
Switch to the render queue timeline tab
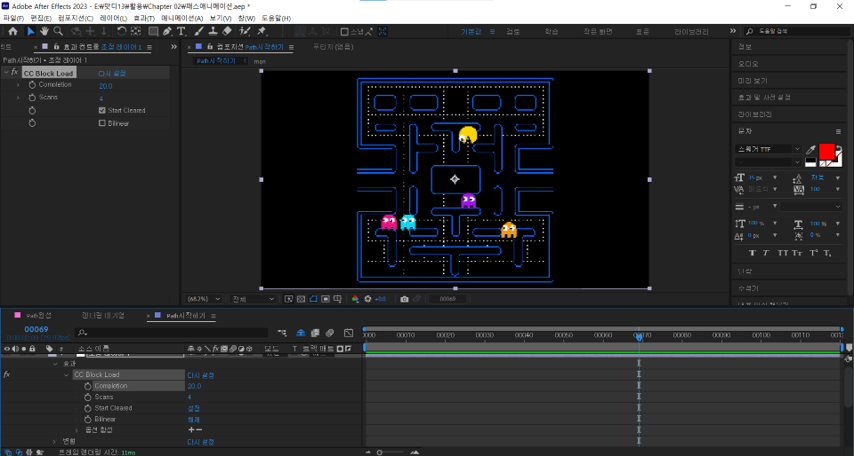[103, 315]
